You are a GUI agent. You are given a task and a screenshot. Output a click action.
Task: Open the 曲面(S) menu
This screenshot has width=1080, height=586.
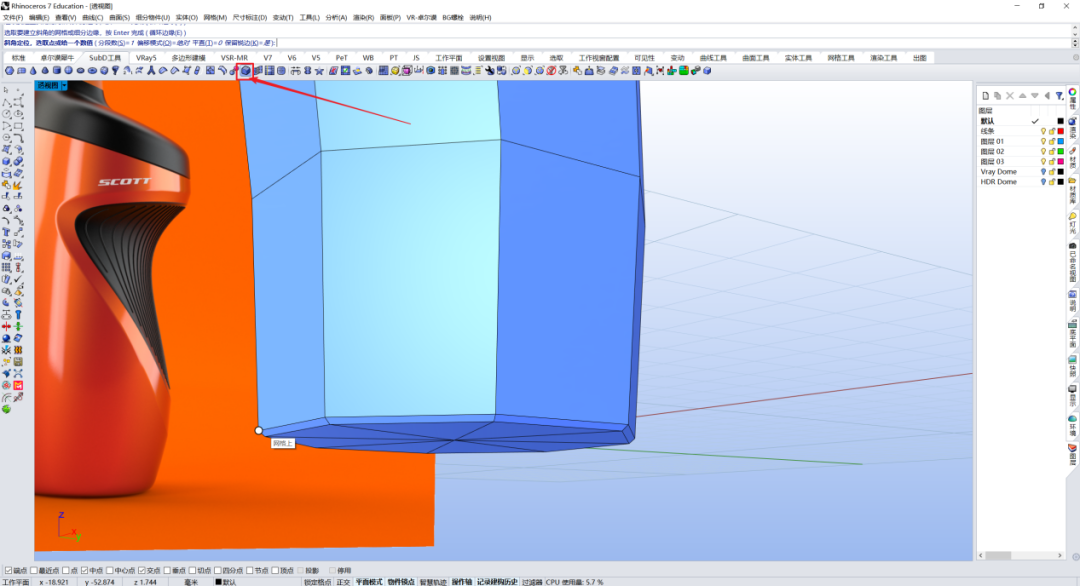(x=119, y=17)
